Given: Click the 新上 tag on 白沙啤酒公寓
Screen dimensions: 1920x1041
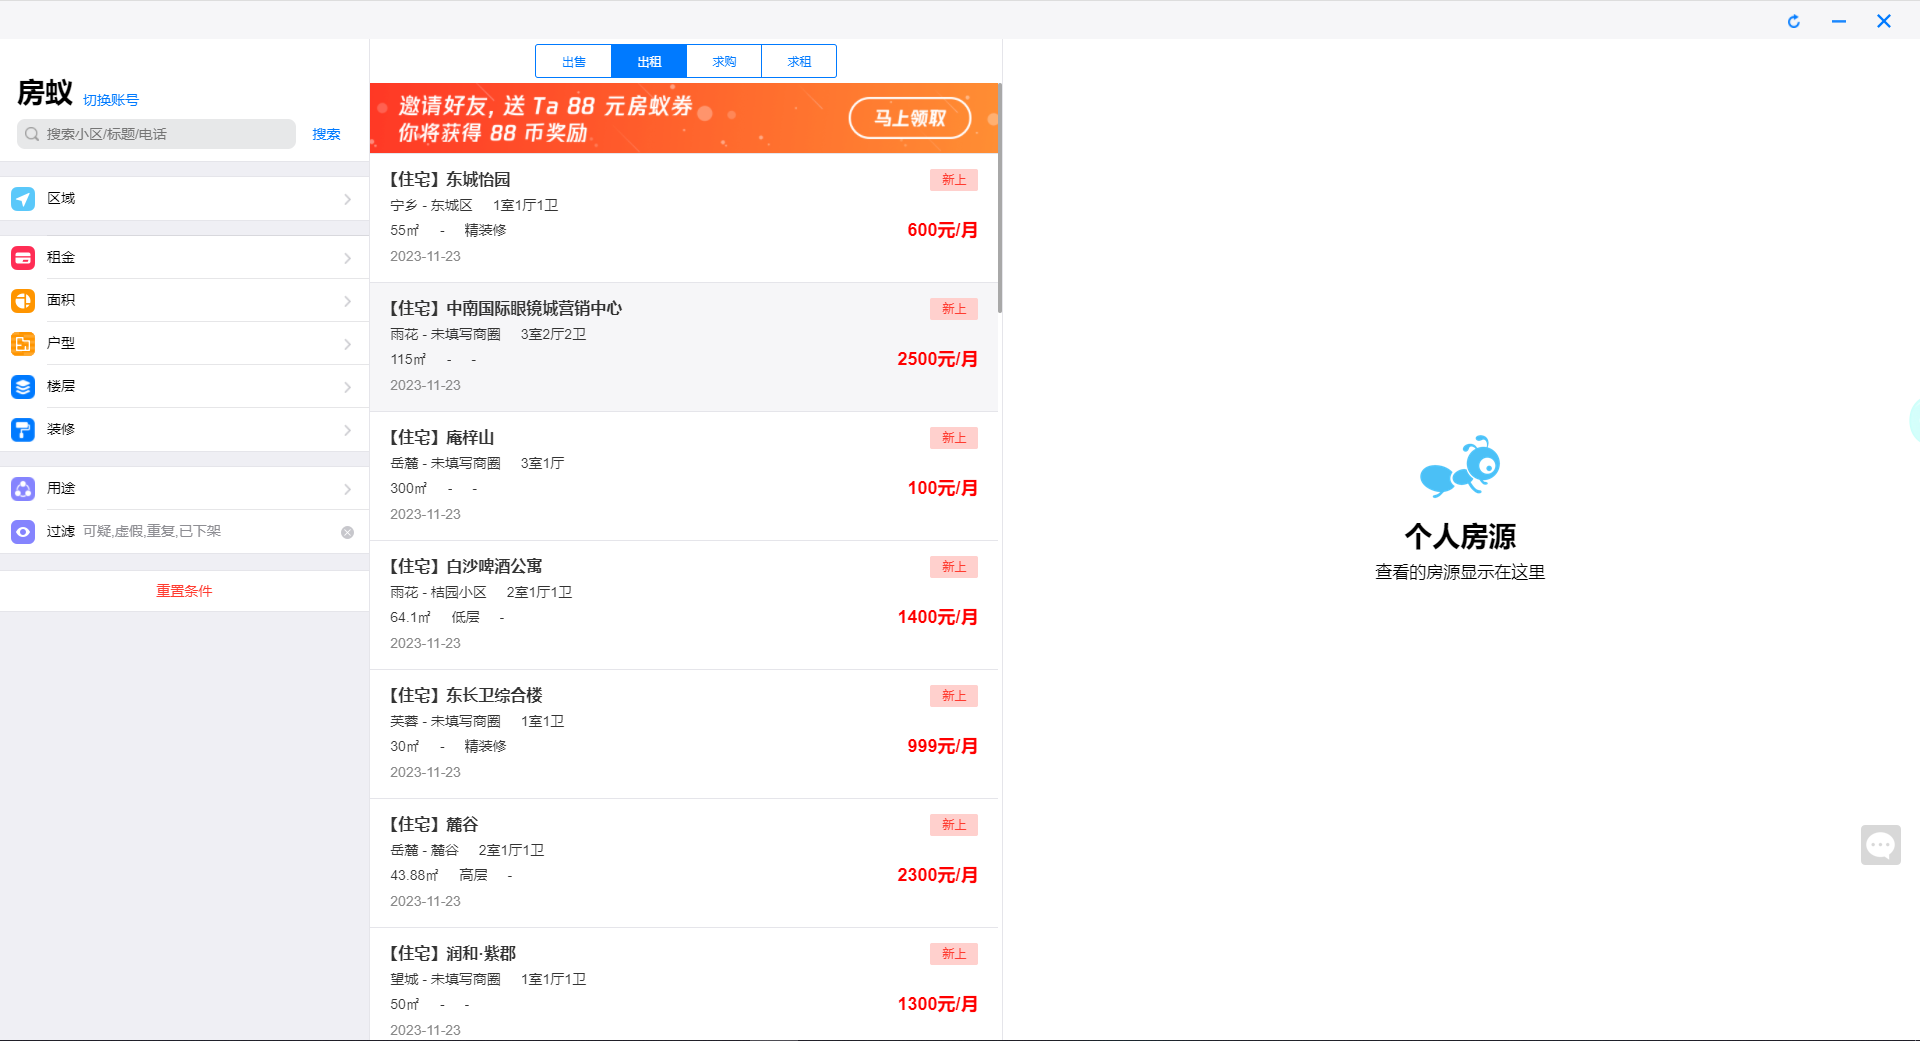Looking at the screenshot, I should (954, 567).
